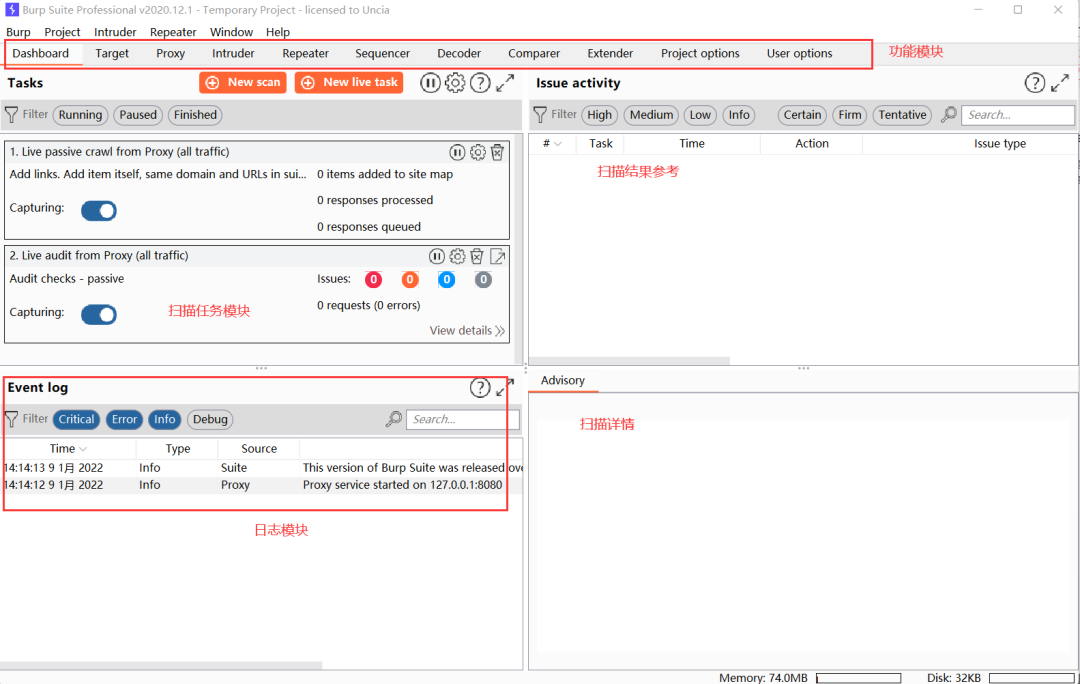This screenshot has height=684, width=1080.
Task: Open settings for Live passive crawl task
Action: [477, 152]
